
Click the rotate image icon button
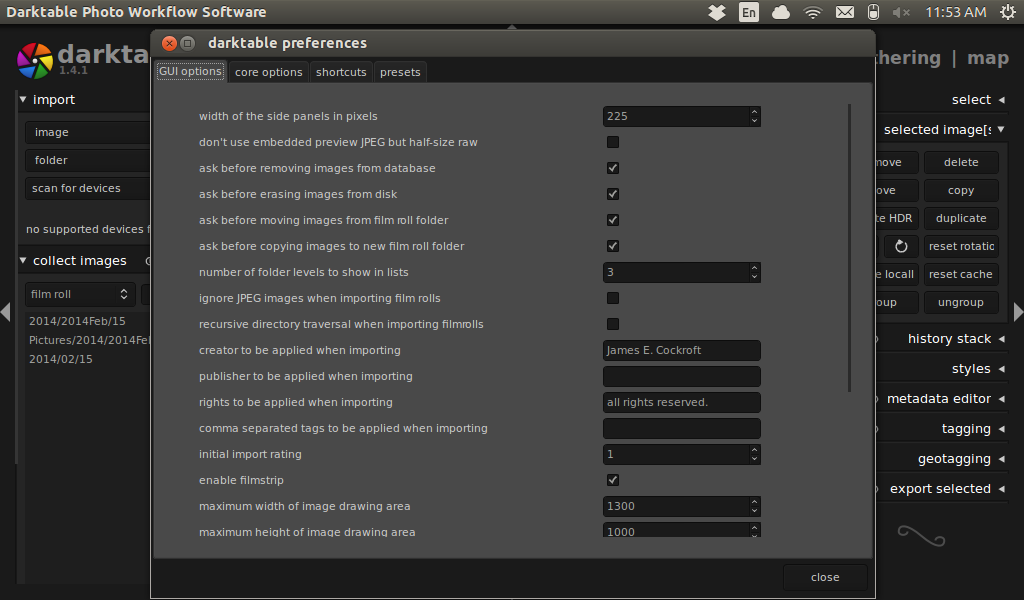coord(901,246)
